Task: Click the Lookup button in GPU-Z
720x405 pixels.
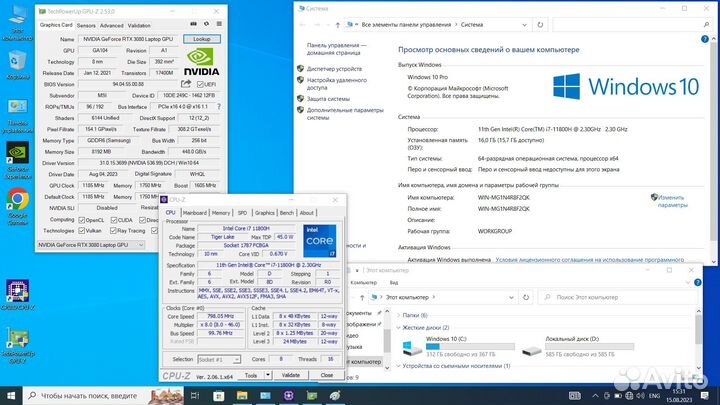Action: [x=202, y=39]
